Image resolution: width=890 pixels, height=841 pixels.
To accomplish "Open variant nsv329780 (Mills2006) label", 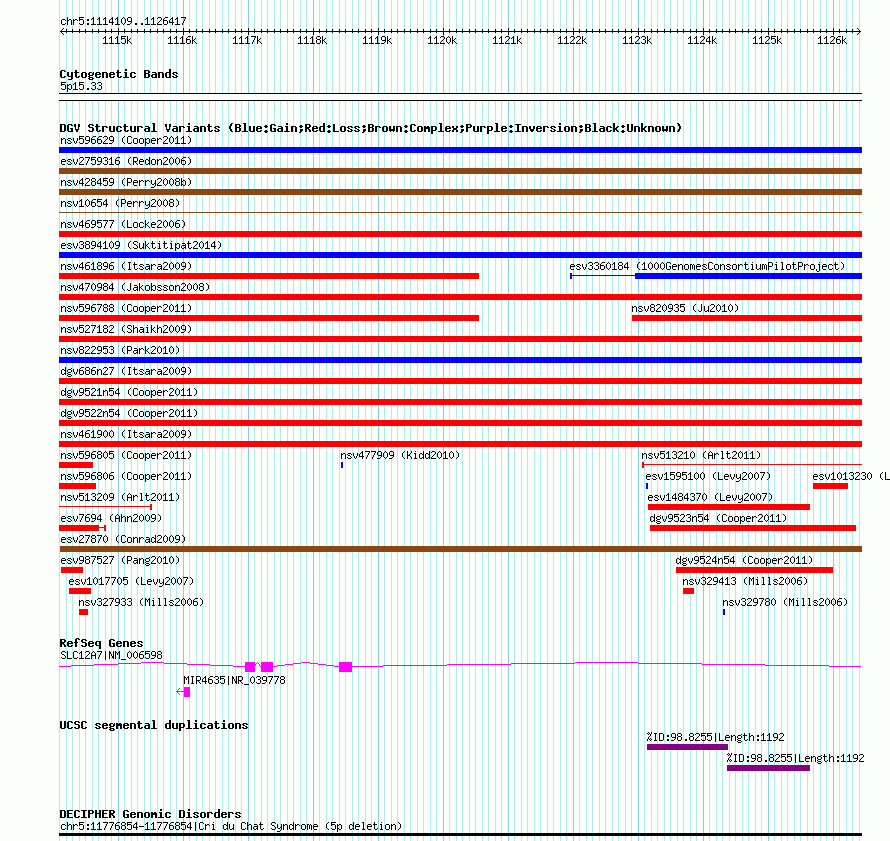I will tap(785, 602).
